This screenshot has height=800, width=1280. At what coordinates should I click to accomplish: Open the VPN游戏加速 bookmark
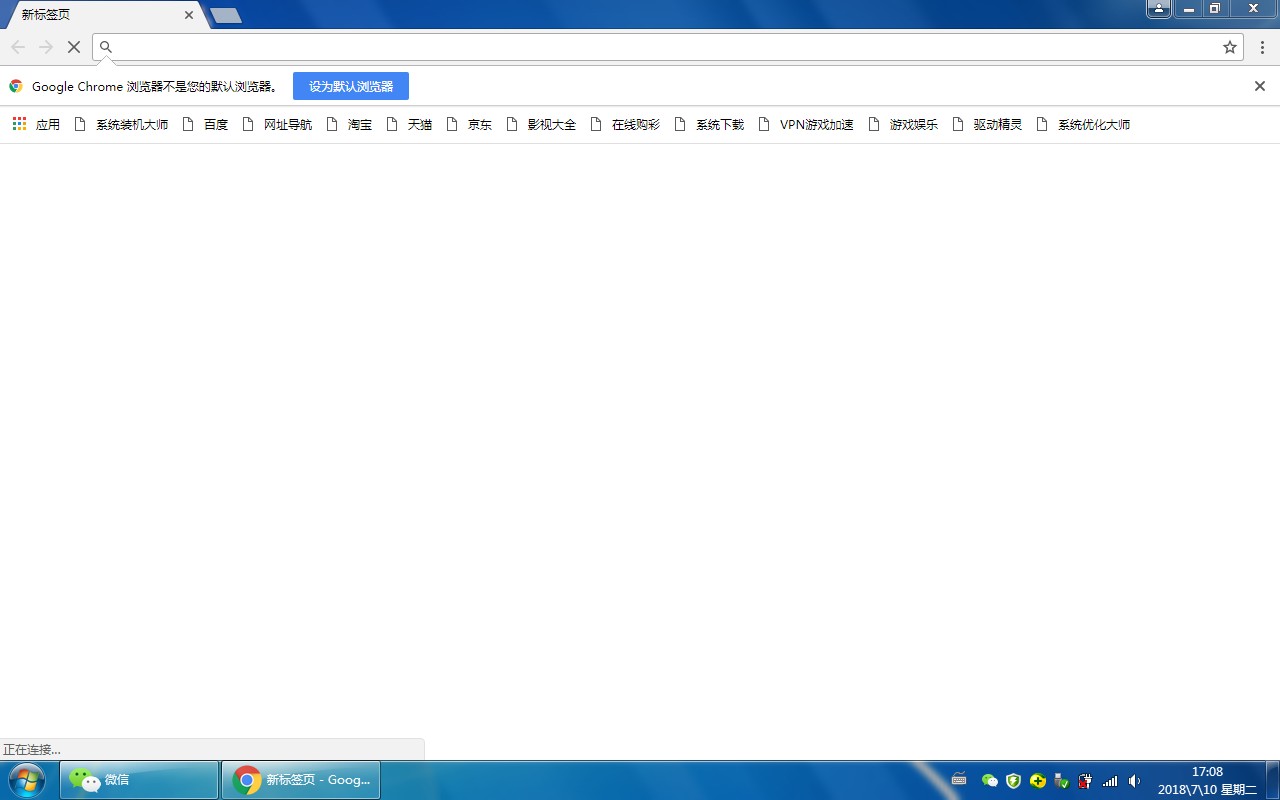[806, 125]
